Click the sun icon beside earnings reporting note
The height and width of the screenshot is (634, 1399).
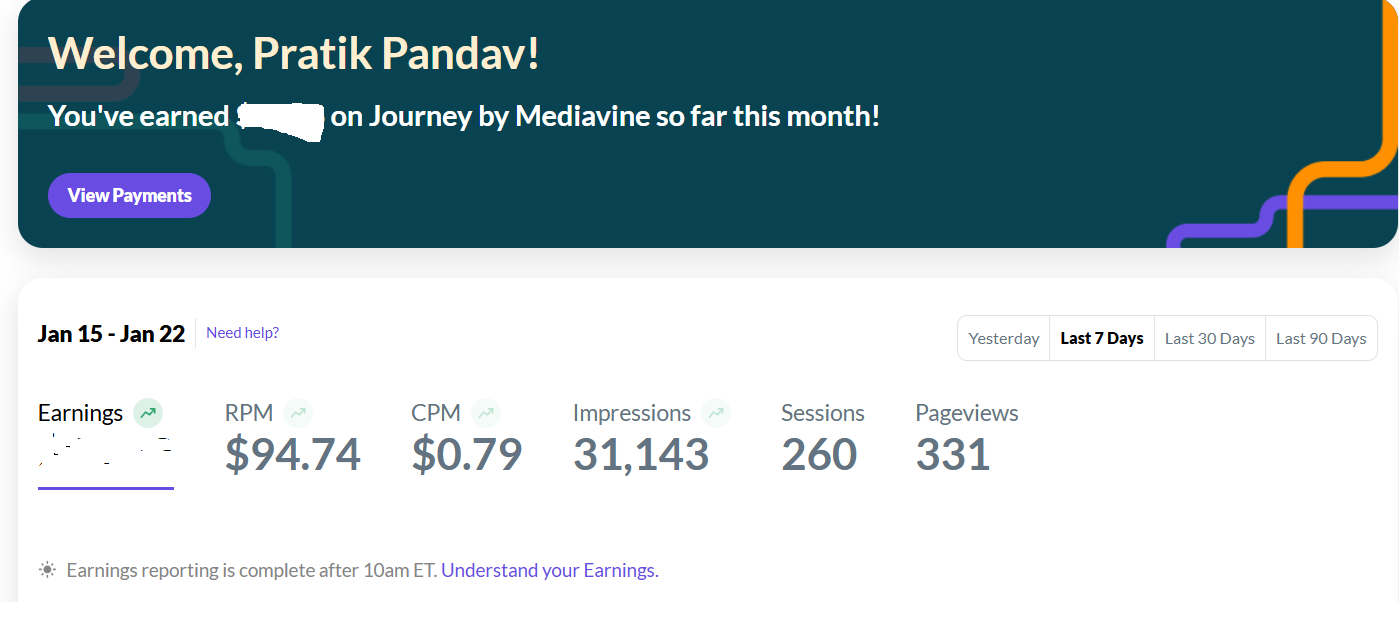pyautogui.click(x=47, y=570)
